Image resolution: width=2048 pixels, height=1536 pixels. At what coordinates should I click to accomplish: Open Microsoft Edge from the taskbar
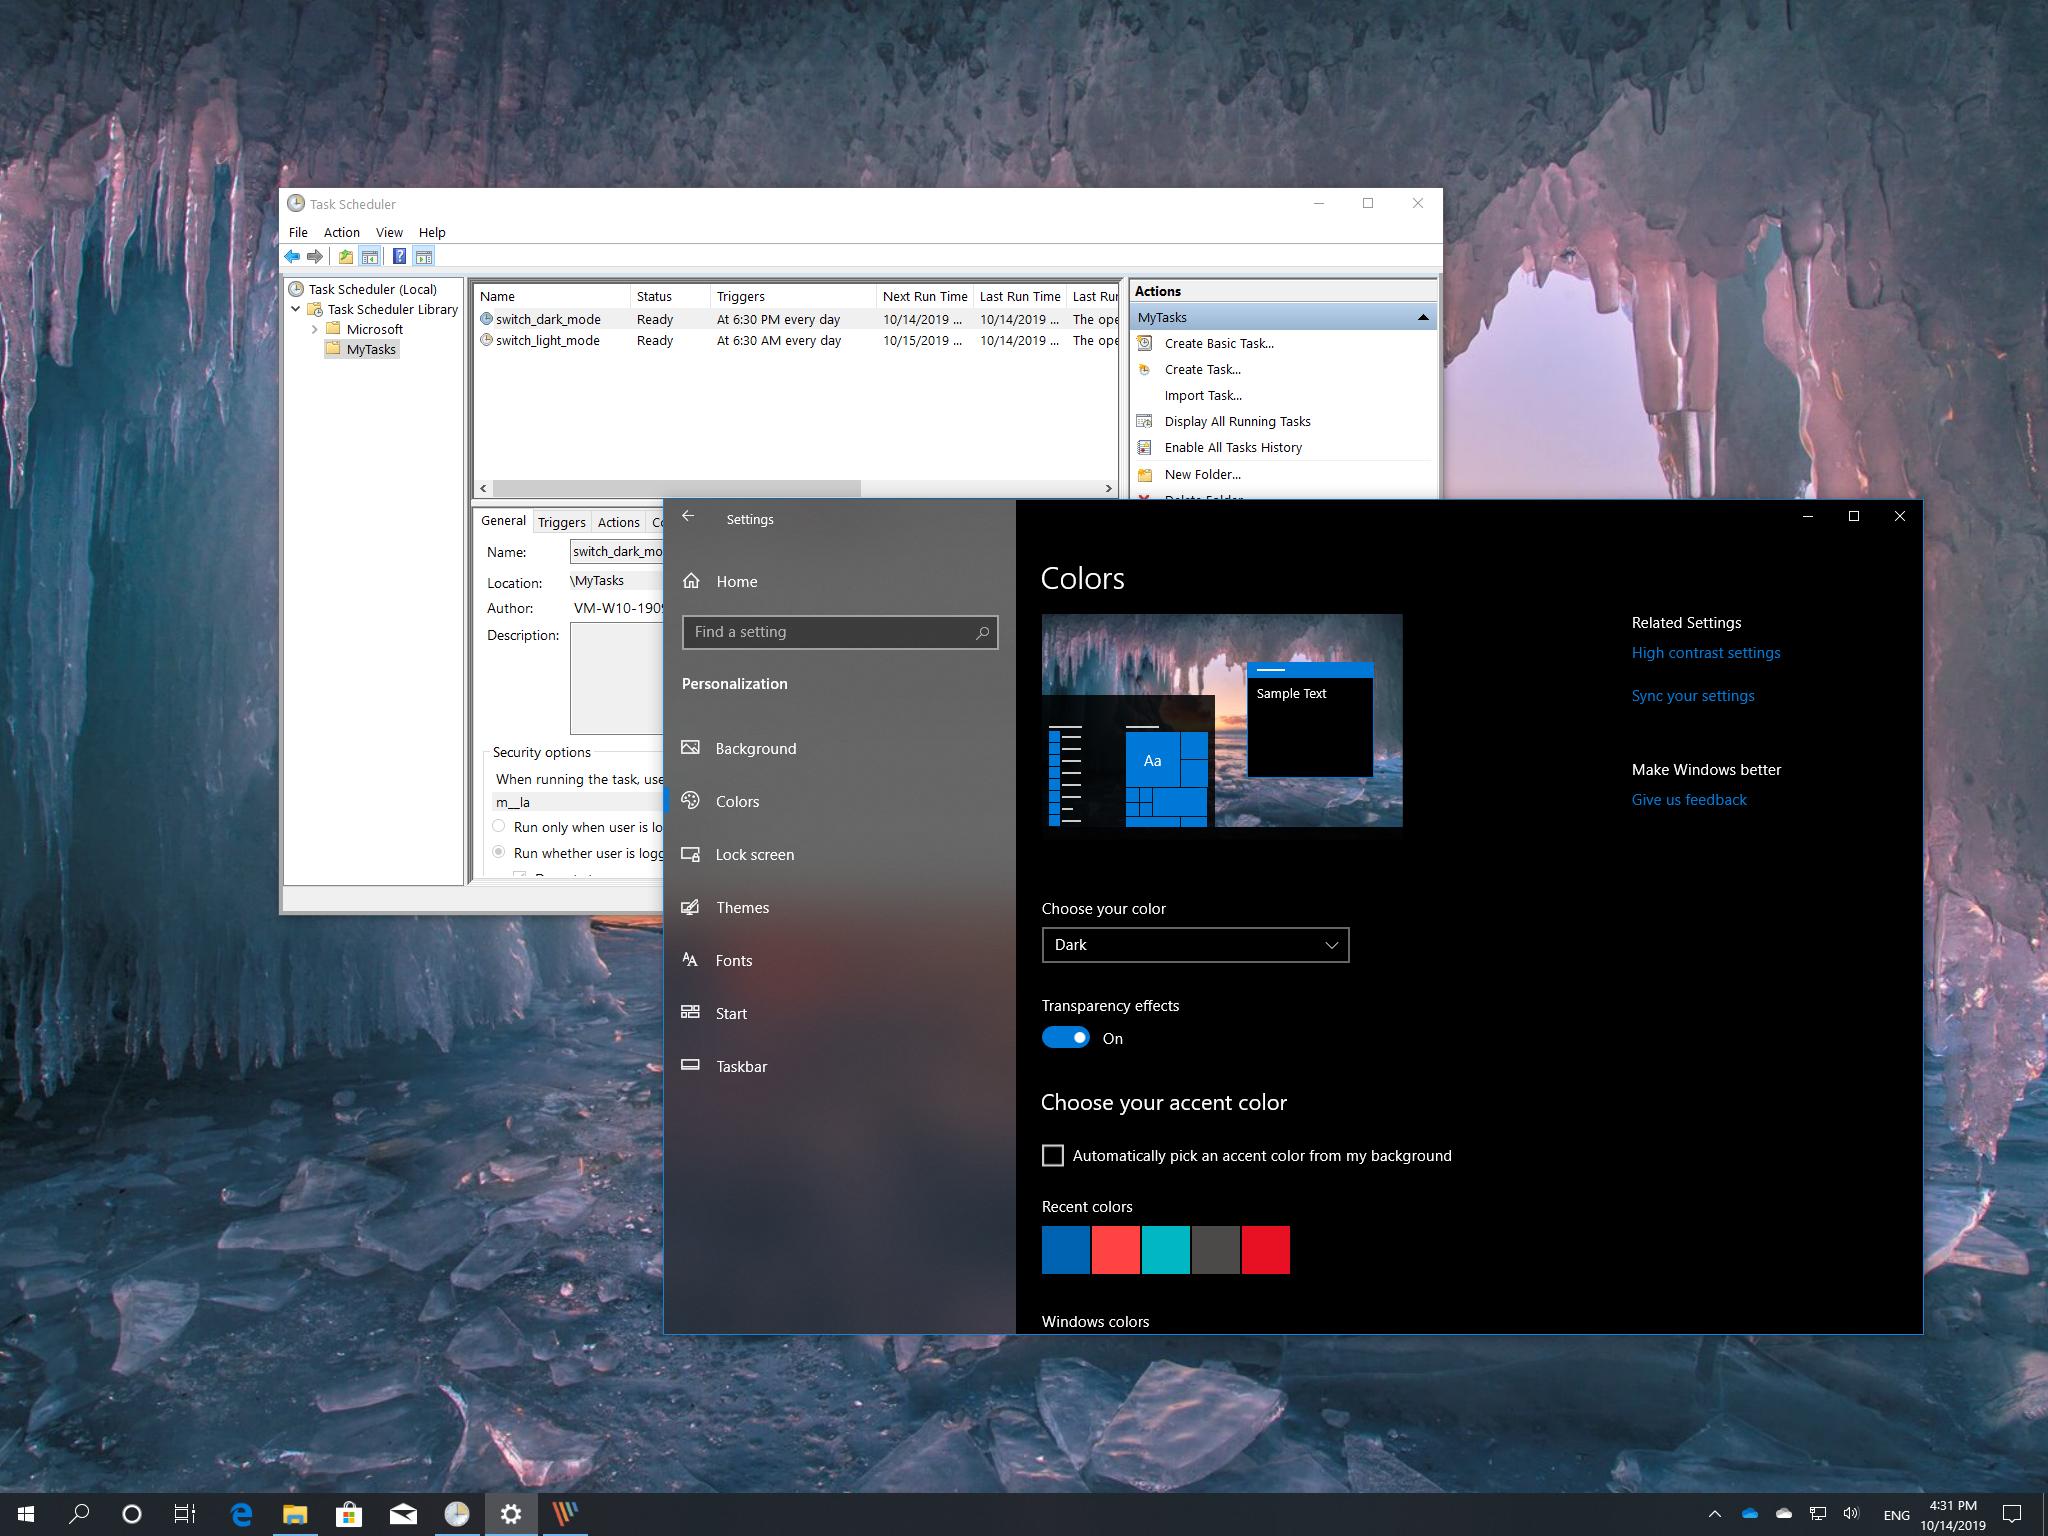[241, 1514]
